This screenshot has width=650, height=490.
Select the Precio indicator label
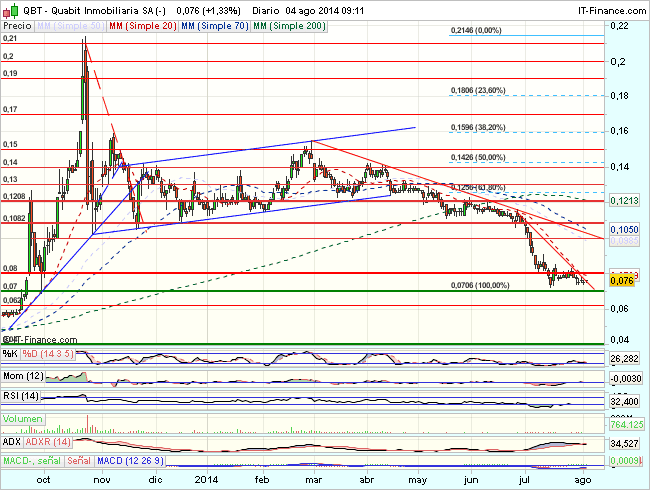17,26
